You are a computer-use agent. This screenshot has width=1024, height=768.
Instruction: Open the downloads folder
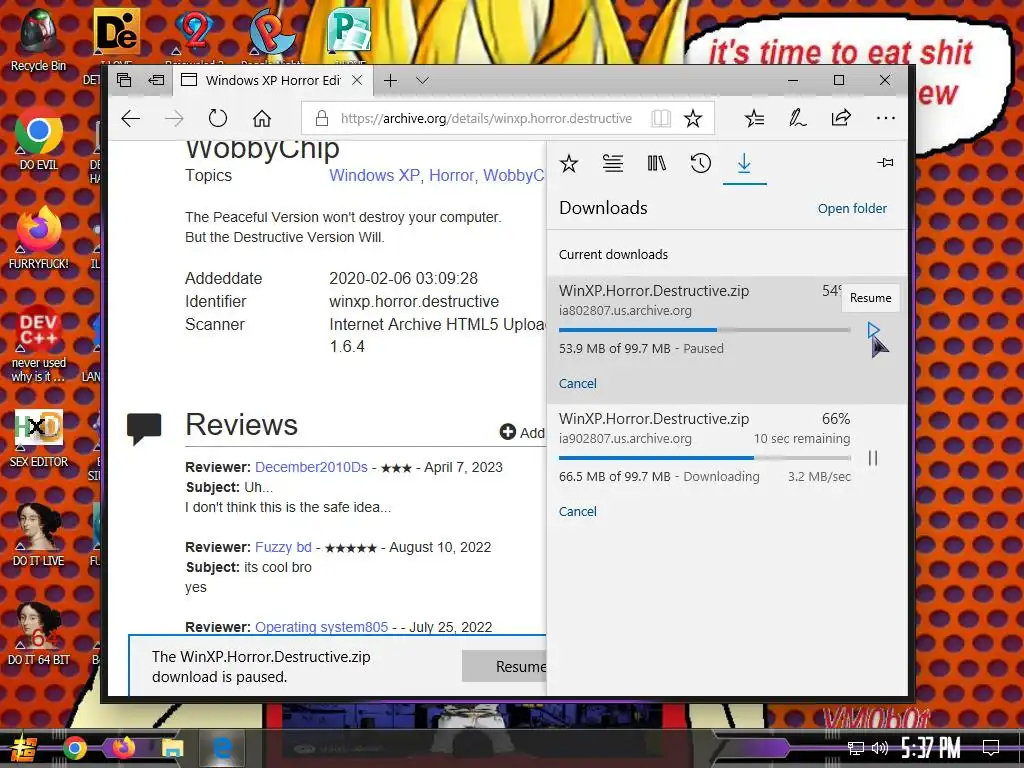pos(852,208)
